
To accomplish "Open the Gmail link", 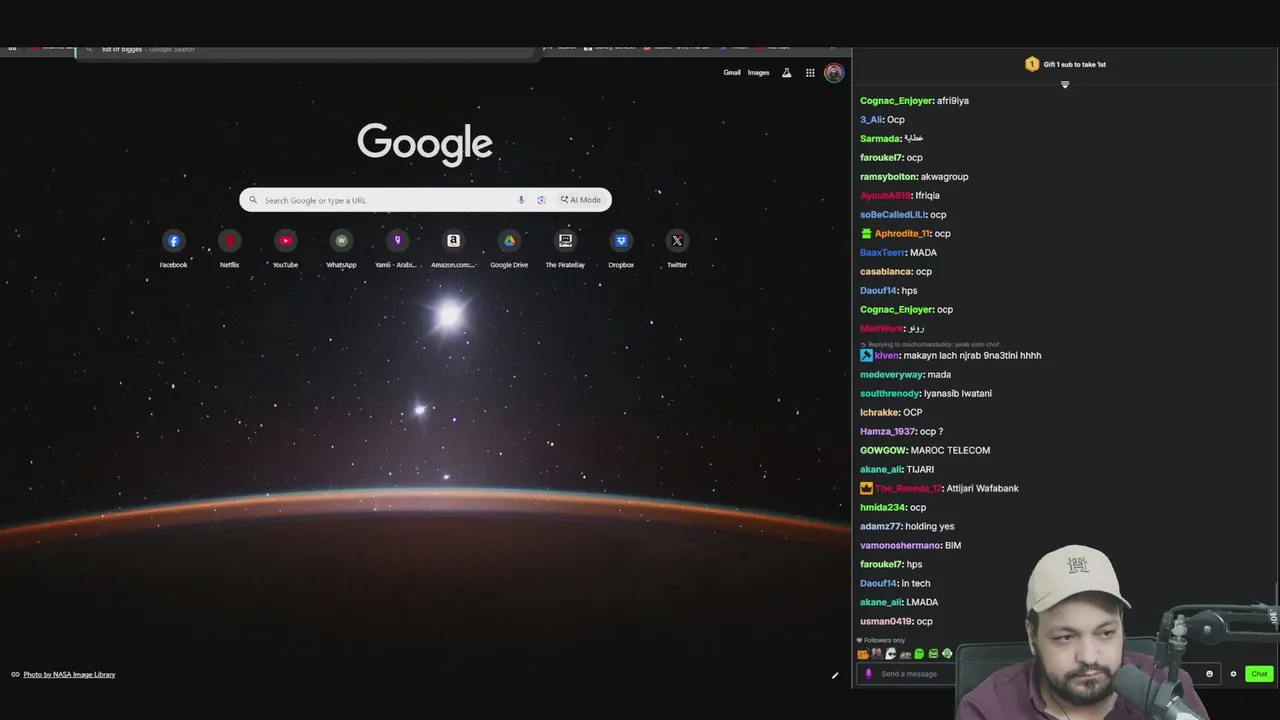I will pyautogui.click(x=732, y=73).
